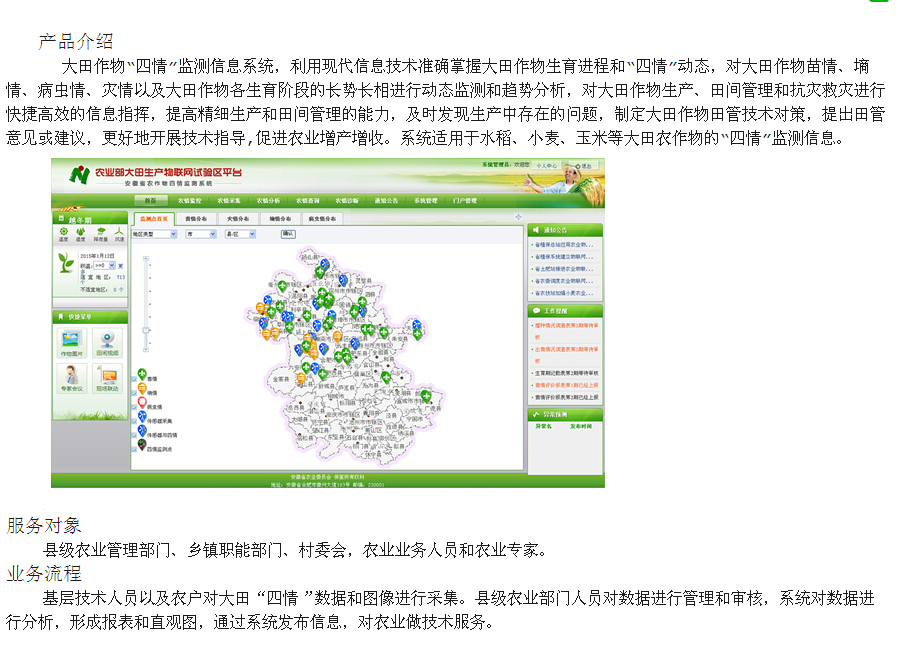901x666 pixels.
Task: Launch the 专家会议 expert meeting icon
Action: point(71,378)
